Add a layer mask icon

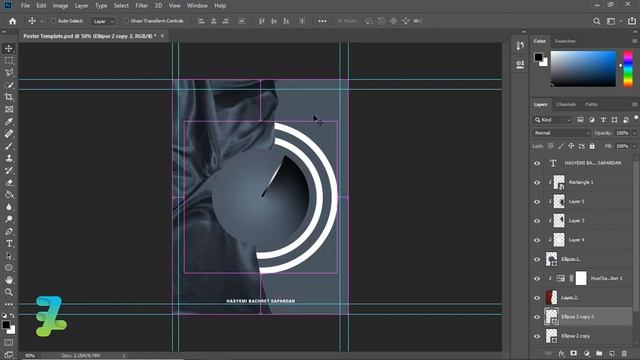pos(573,353)
